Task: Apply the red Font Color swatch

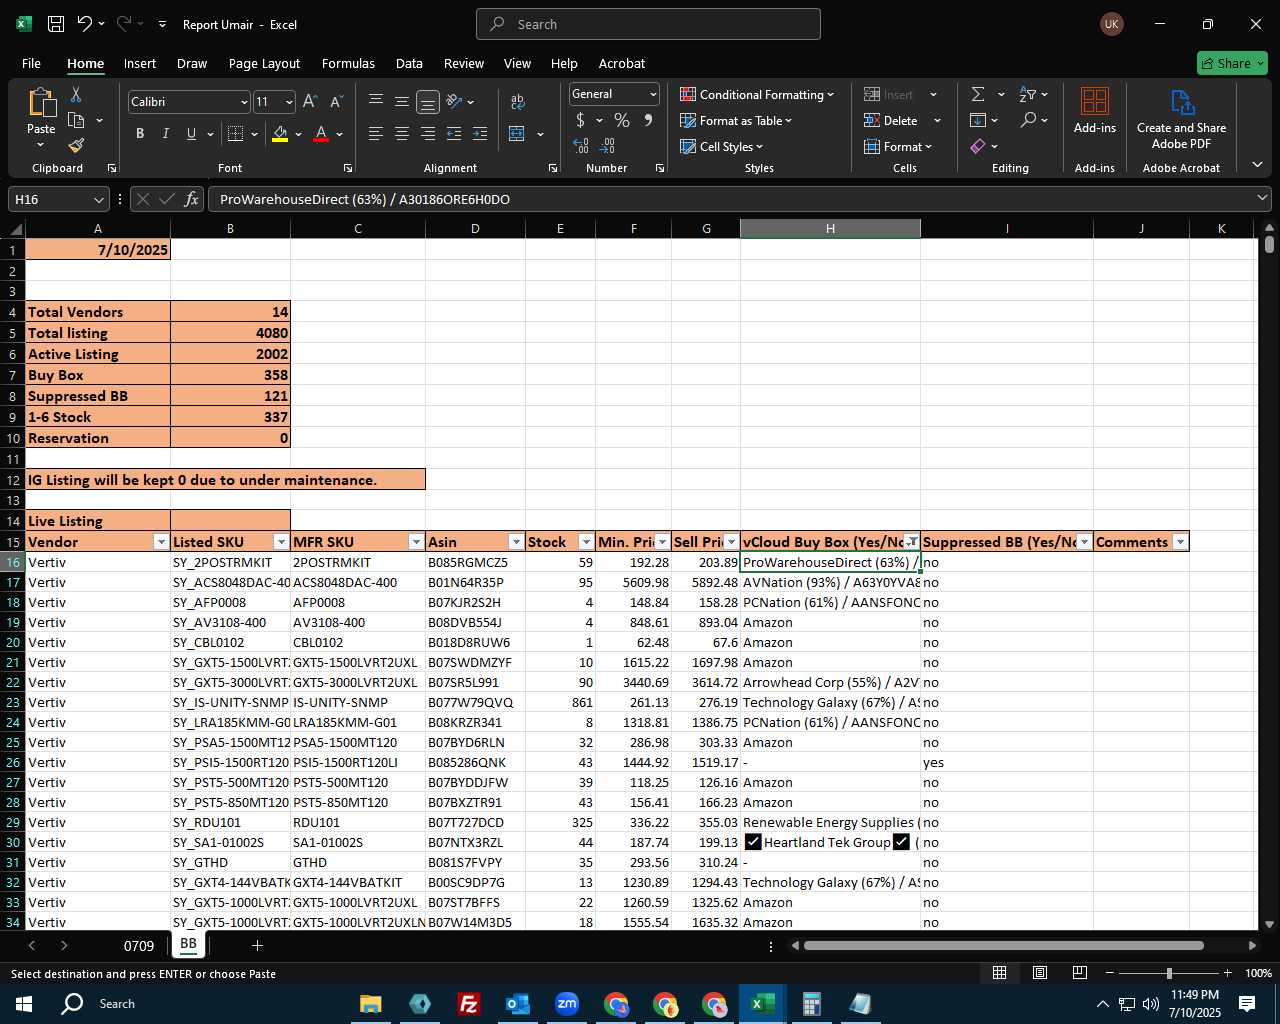Action: [x=321, y=134]
